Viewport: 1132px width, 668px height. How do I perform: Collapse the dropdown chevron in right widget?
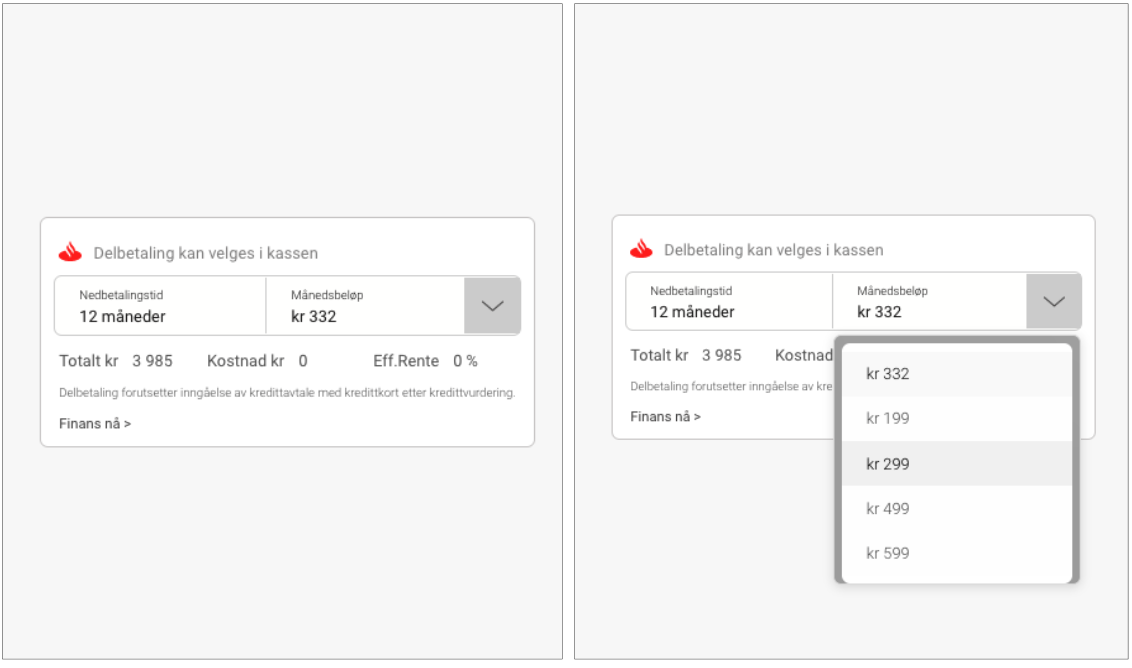(x=1053, y=301)
